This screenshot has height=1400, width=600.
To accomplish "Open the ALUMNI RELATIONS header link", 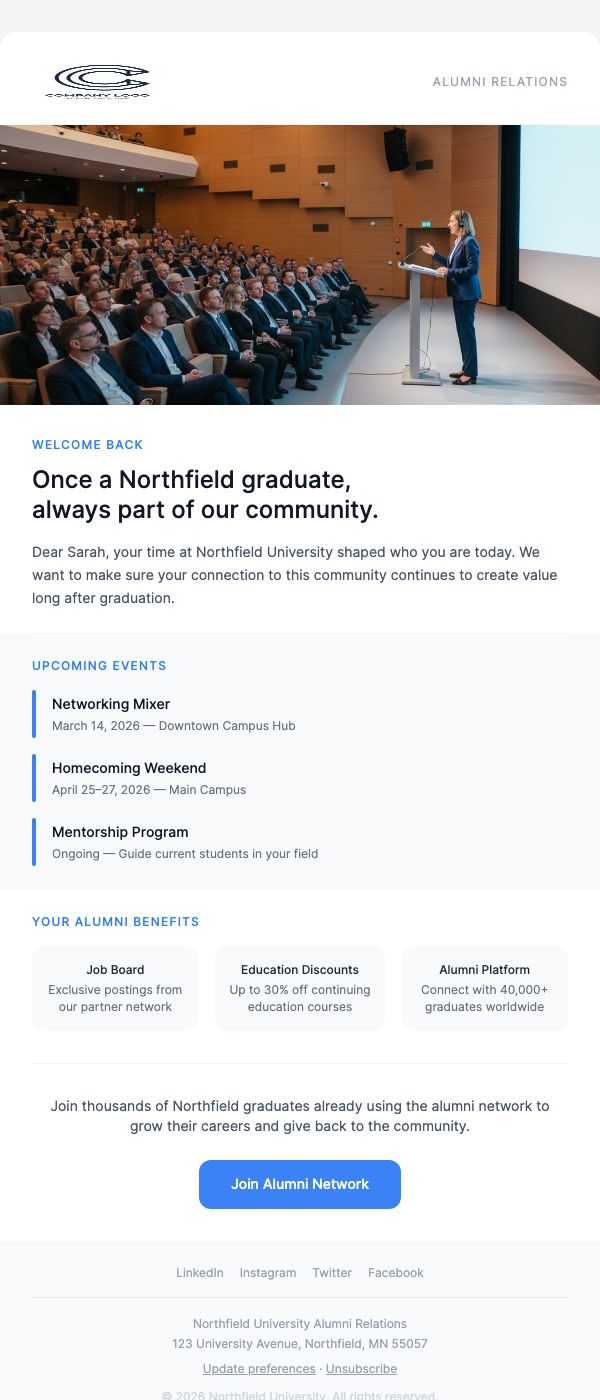I will 500,82.
